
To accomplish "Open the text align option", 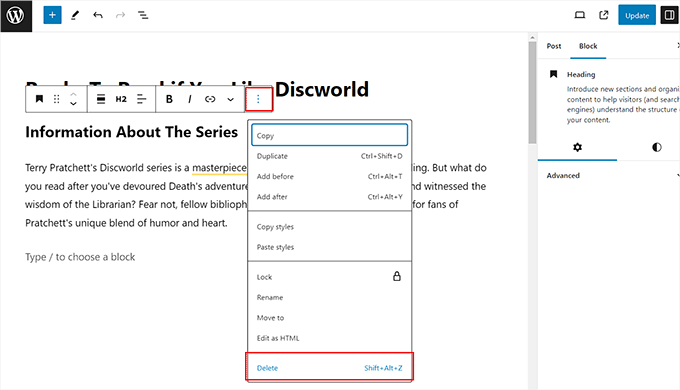I will click(141, 99).
